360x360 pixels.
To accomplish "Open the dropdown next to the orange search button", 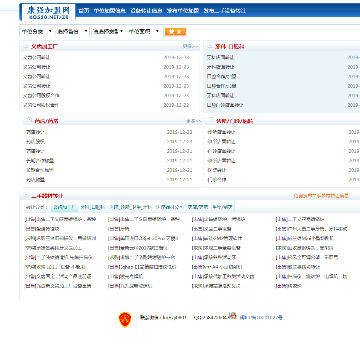I will point(144,32).
